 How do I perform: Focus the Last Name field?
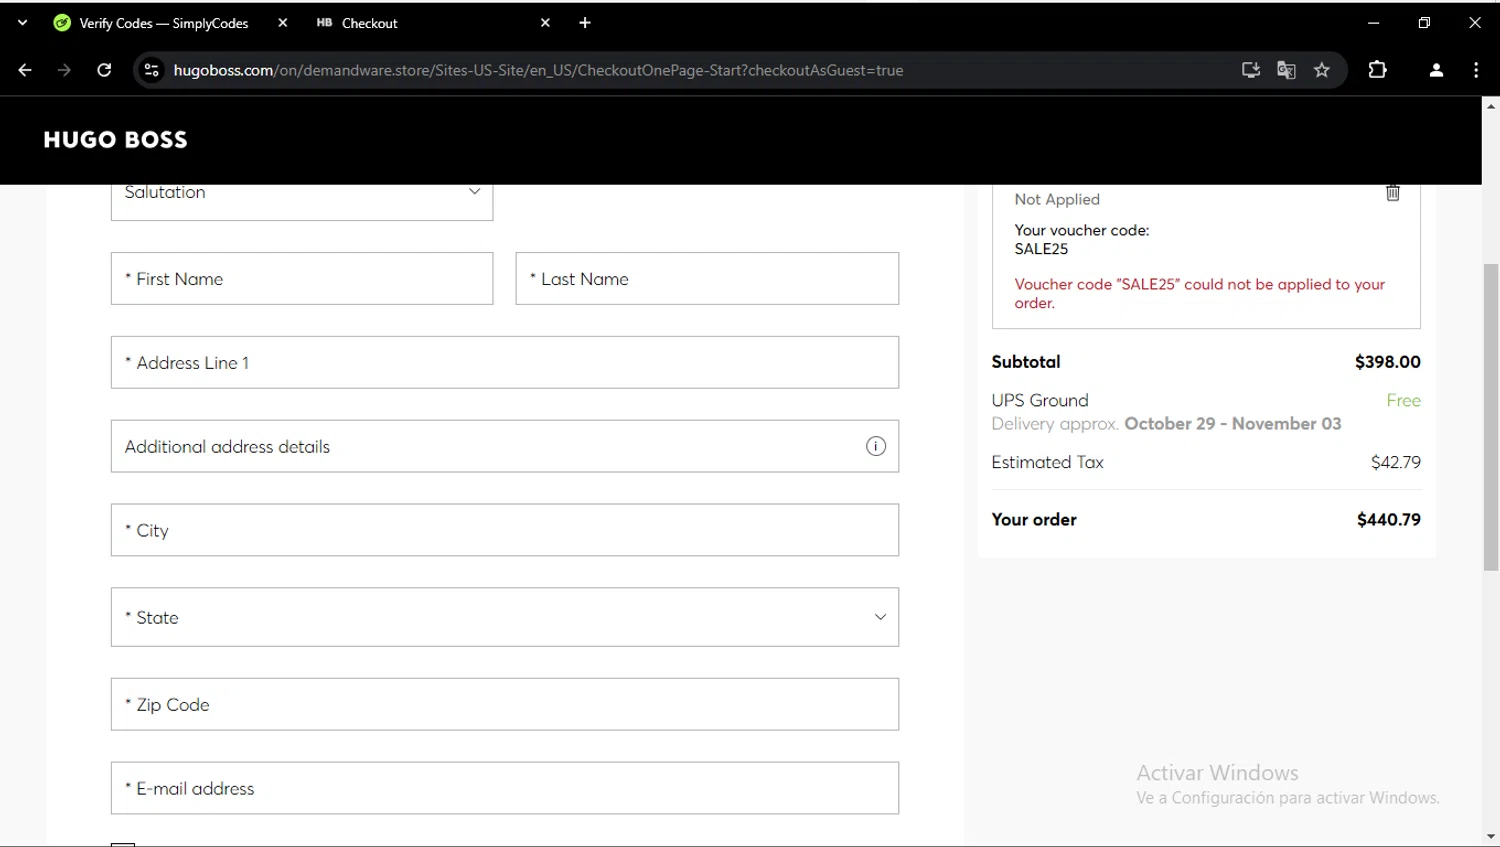[707, 279]
